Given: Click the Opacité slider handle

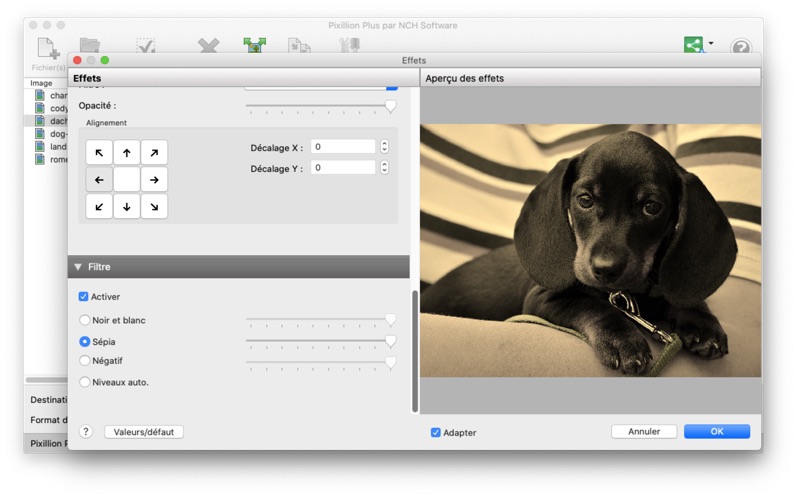Looking at the screenshot, I should 390,107.
